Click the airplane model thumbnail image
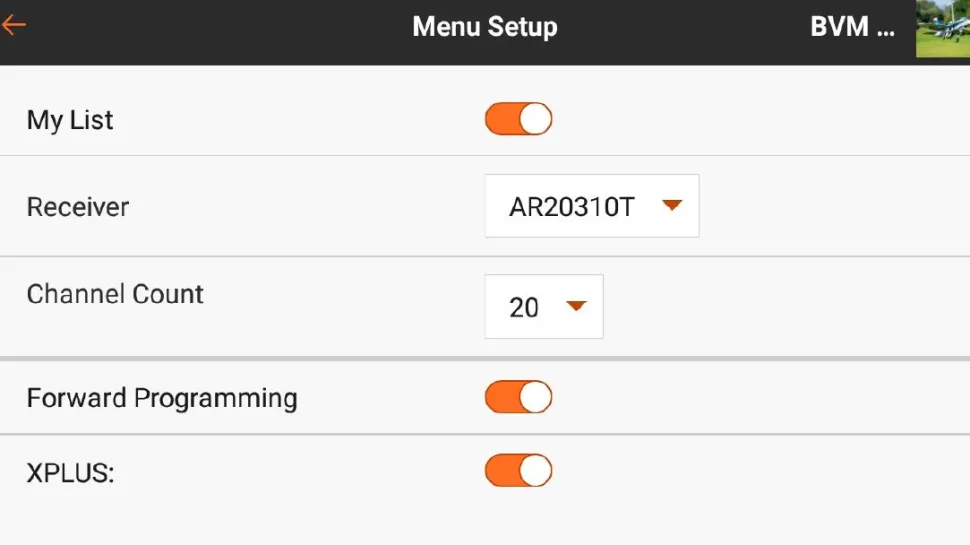970x545 pixels. (x=942, y=28)
